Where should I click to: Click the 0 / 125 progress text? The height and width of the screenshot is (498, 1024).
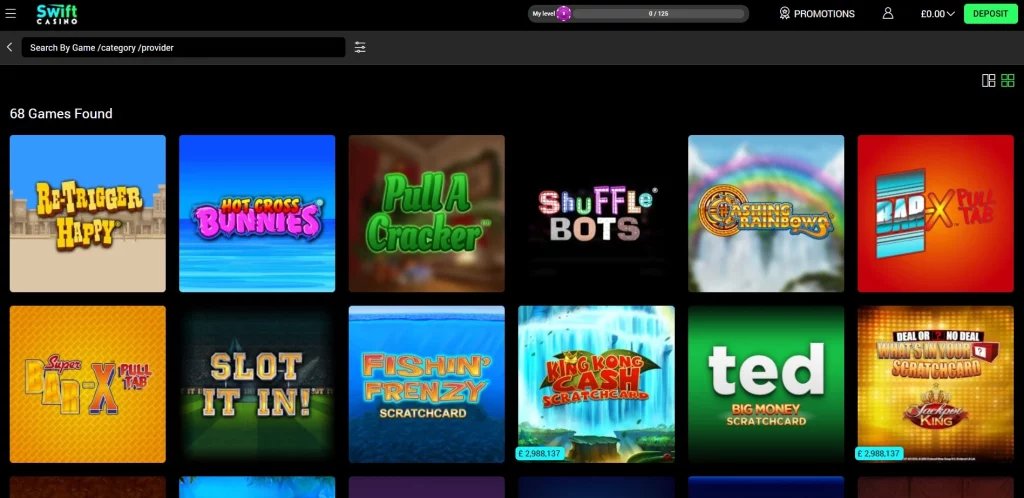tap(658, 14)
